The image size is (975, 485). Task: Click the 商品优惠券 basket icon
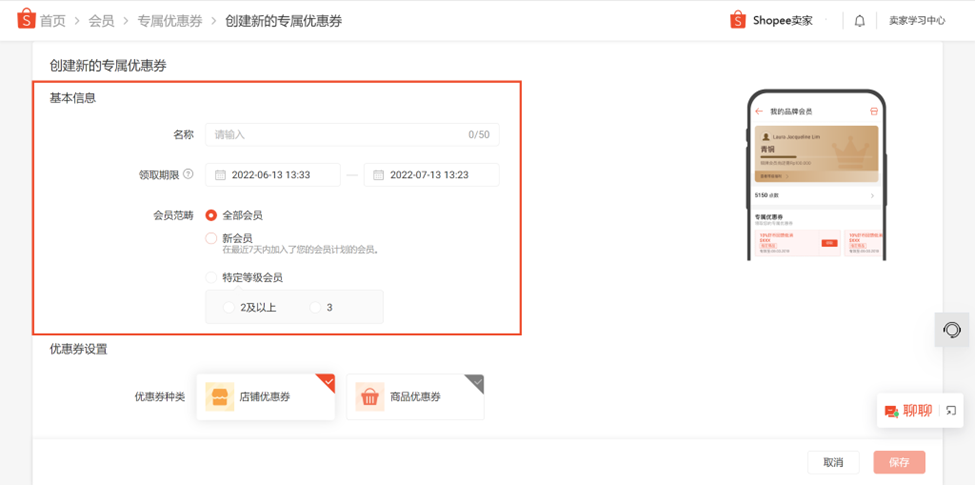[370, 397]
